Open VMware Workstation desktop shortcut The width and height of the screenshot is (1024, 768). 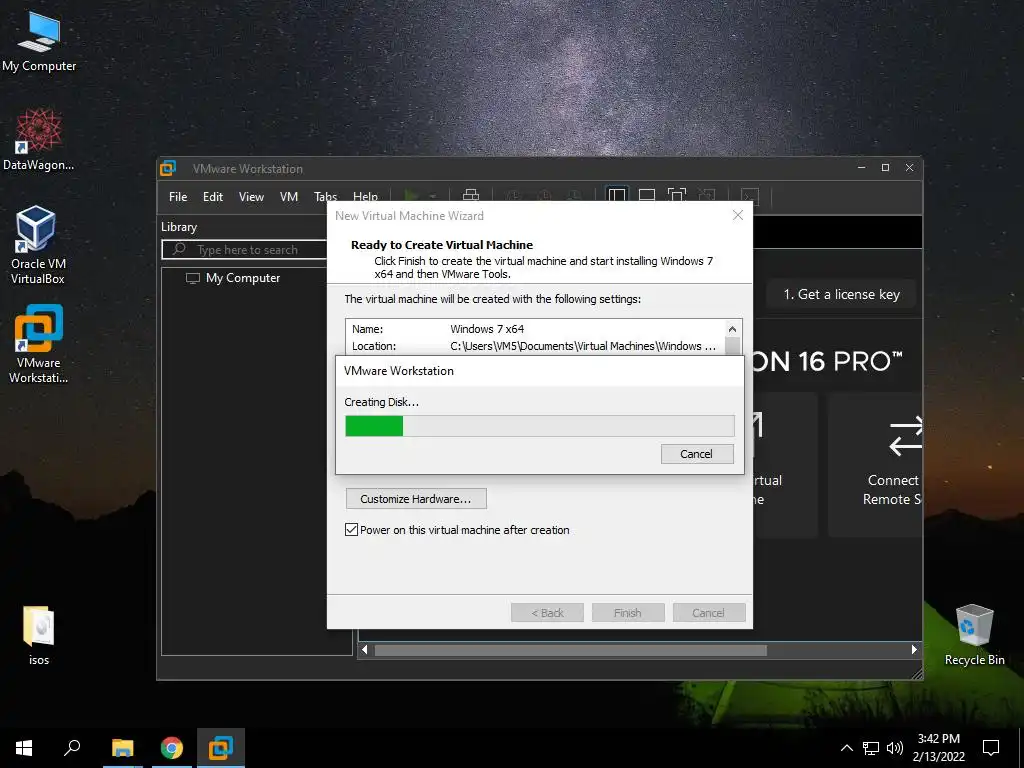[x=39, y=344]
